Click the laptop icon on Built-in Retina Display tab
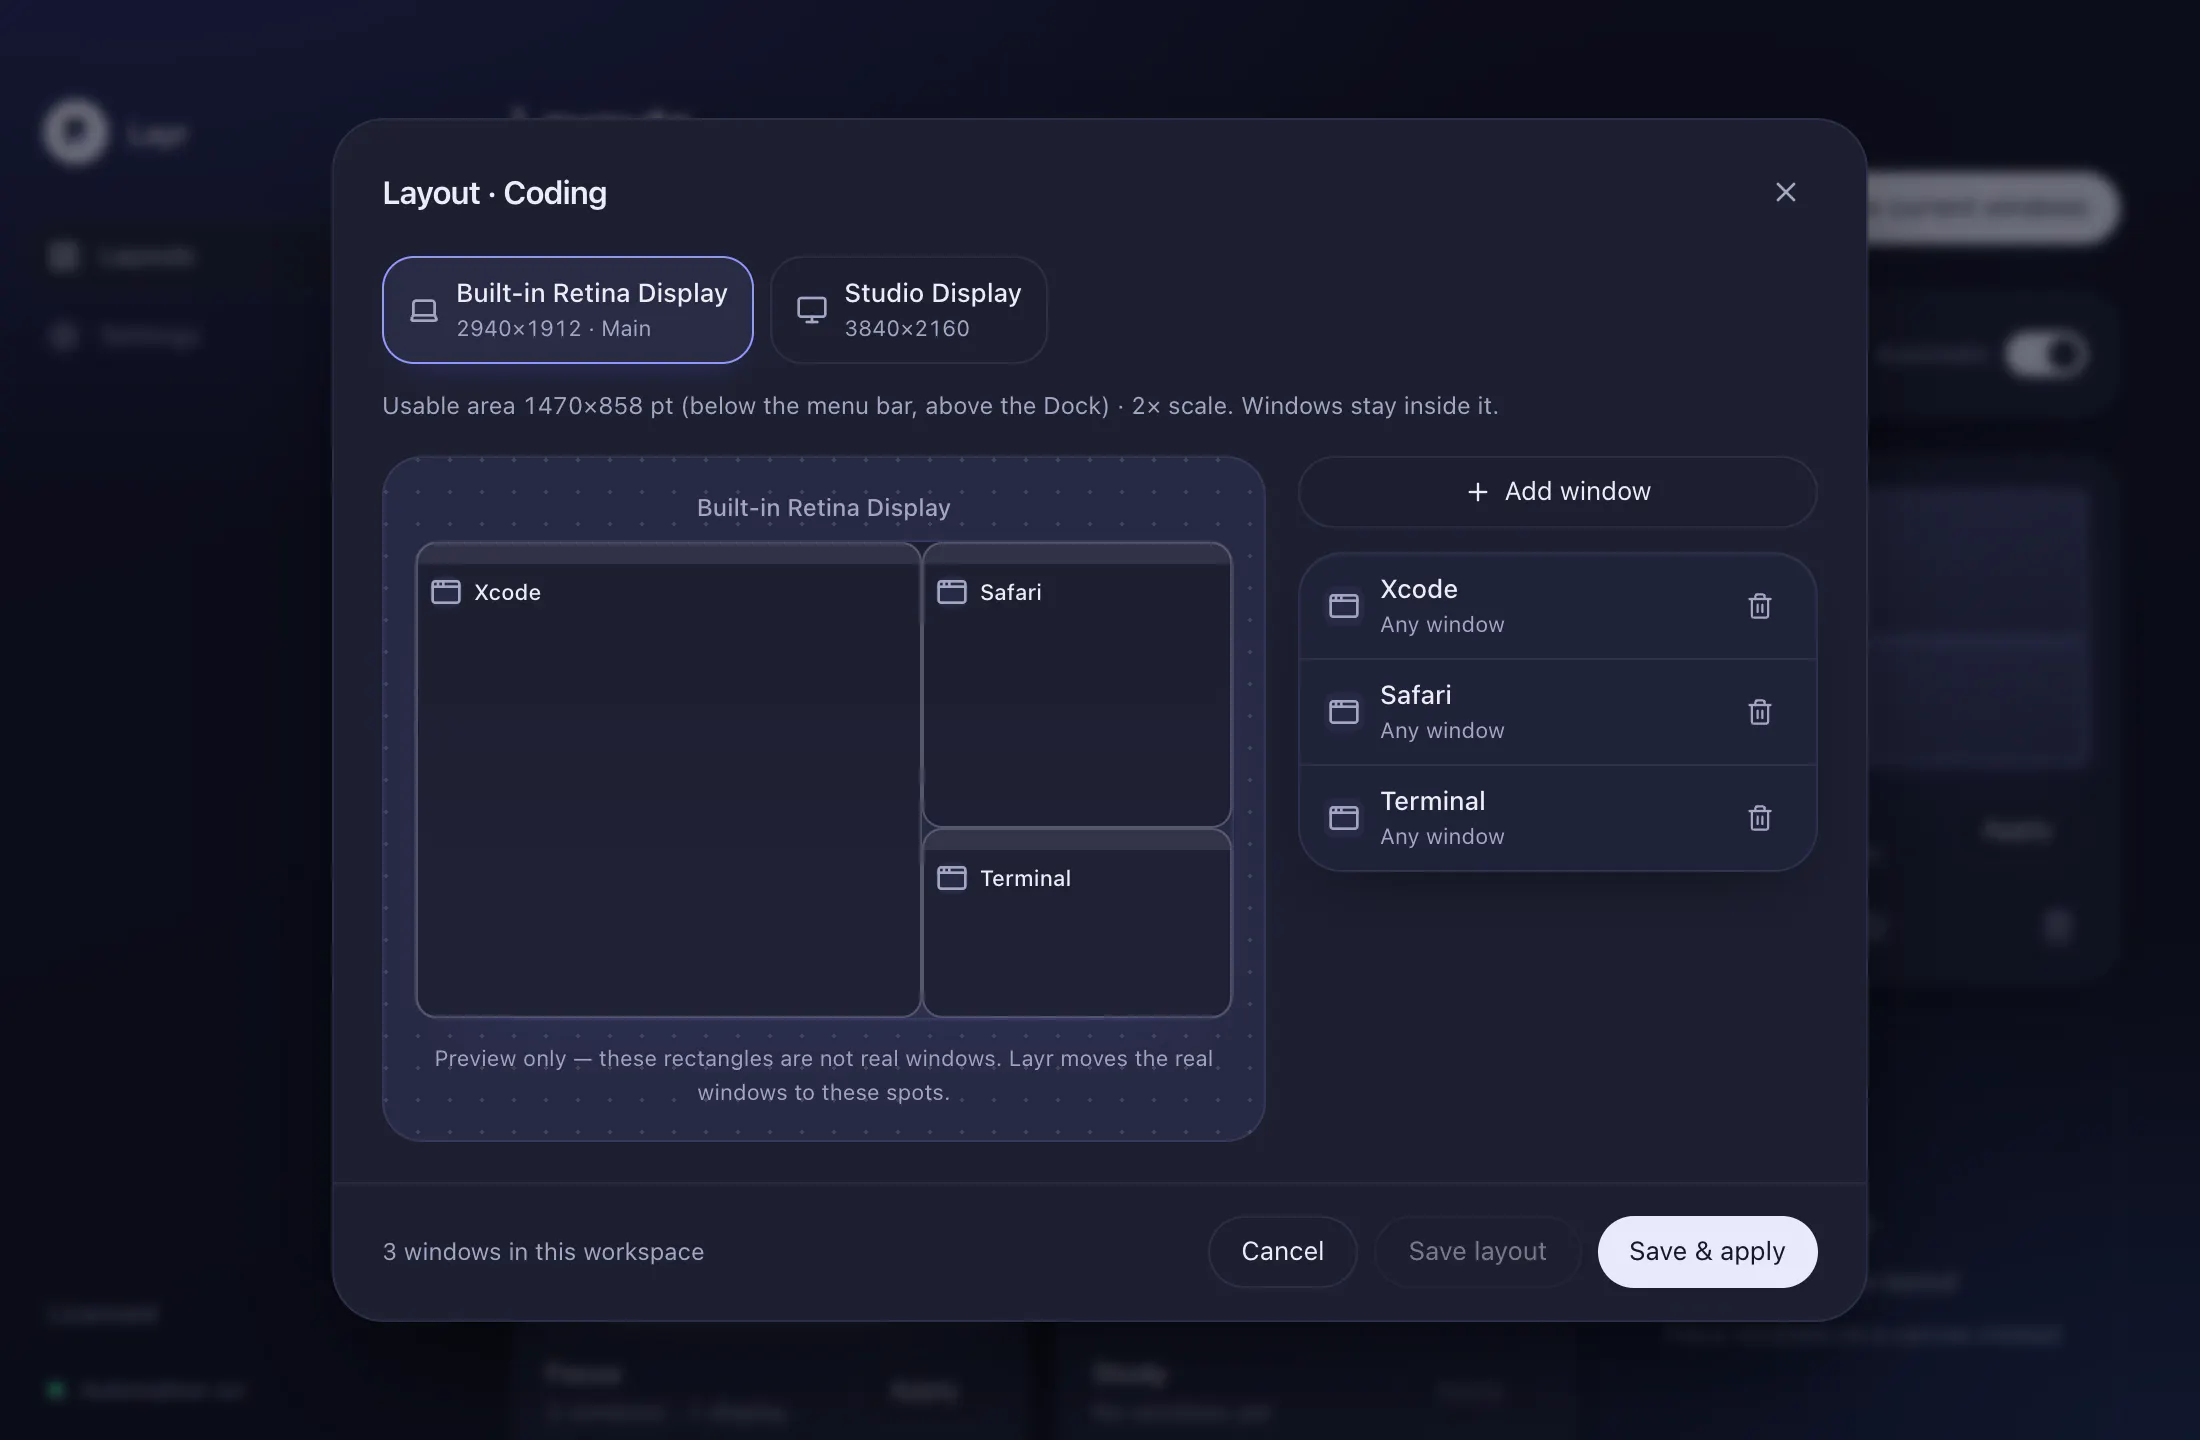 pyautogui.click(x=424, y=310)
